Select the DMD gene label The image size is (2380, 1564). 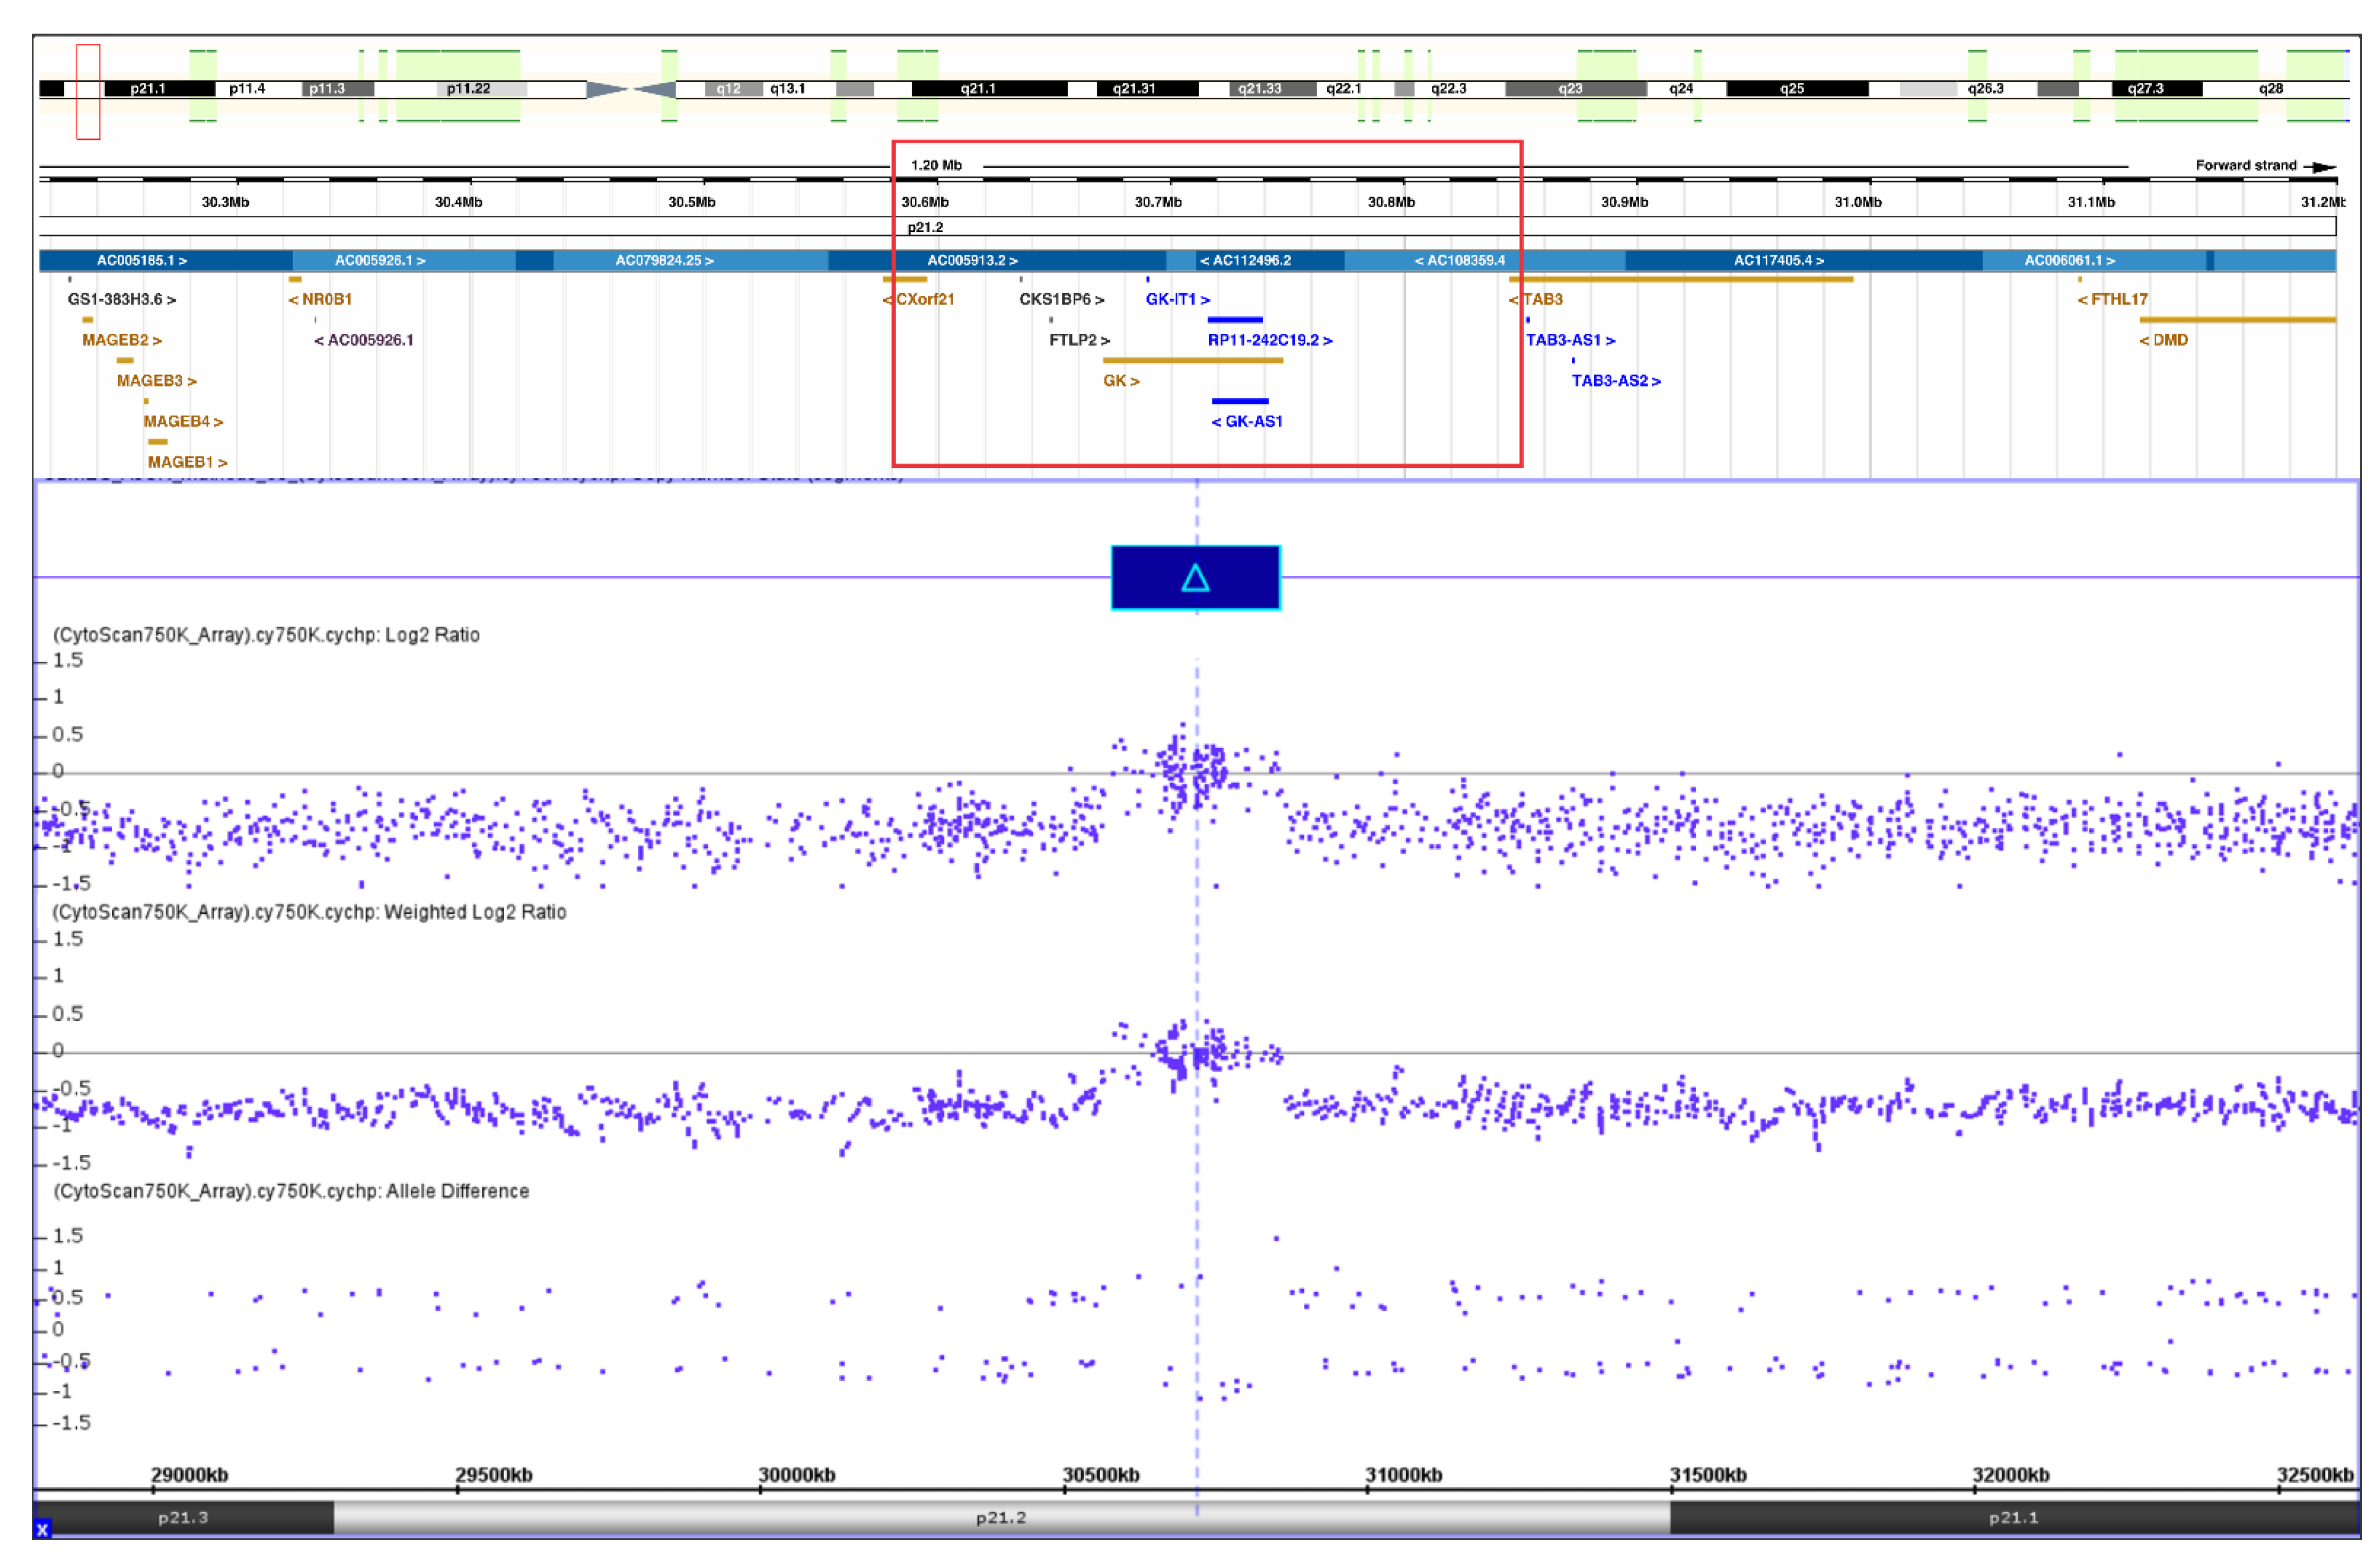(x=2164, y=340)
